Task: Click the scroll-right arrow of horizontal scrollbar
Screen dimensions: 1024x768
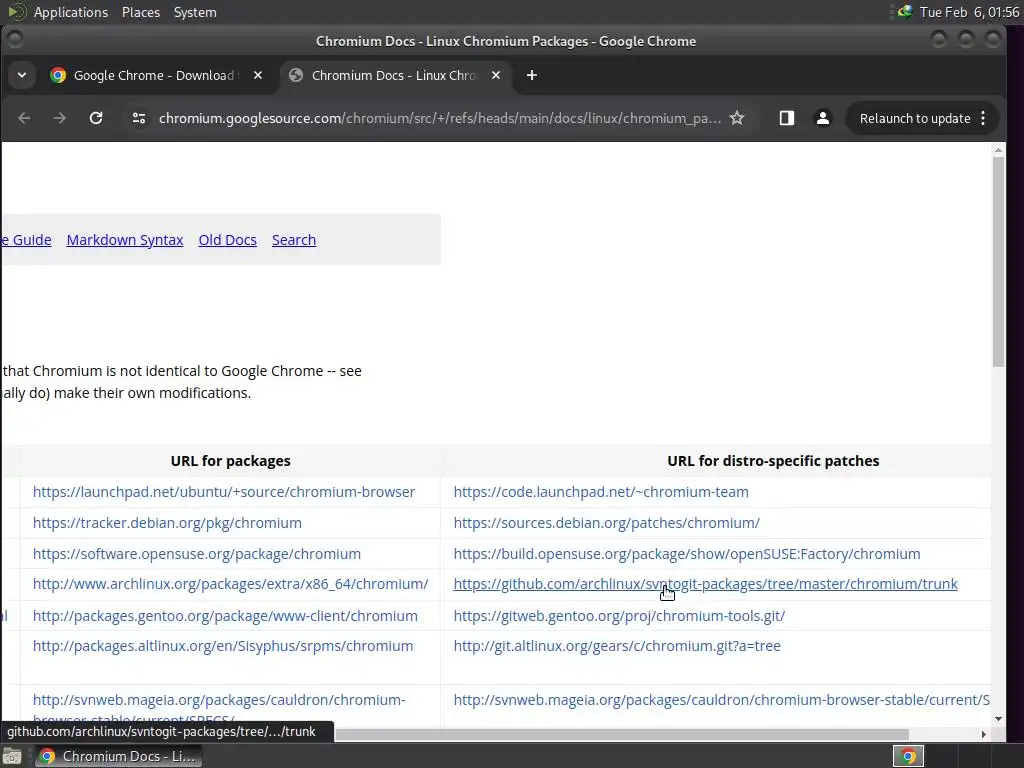Action: (984, 734)
